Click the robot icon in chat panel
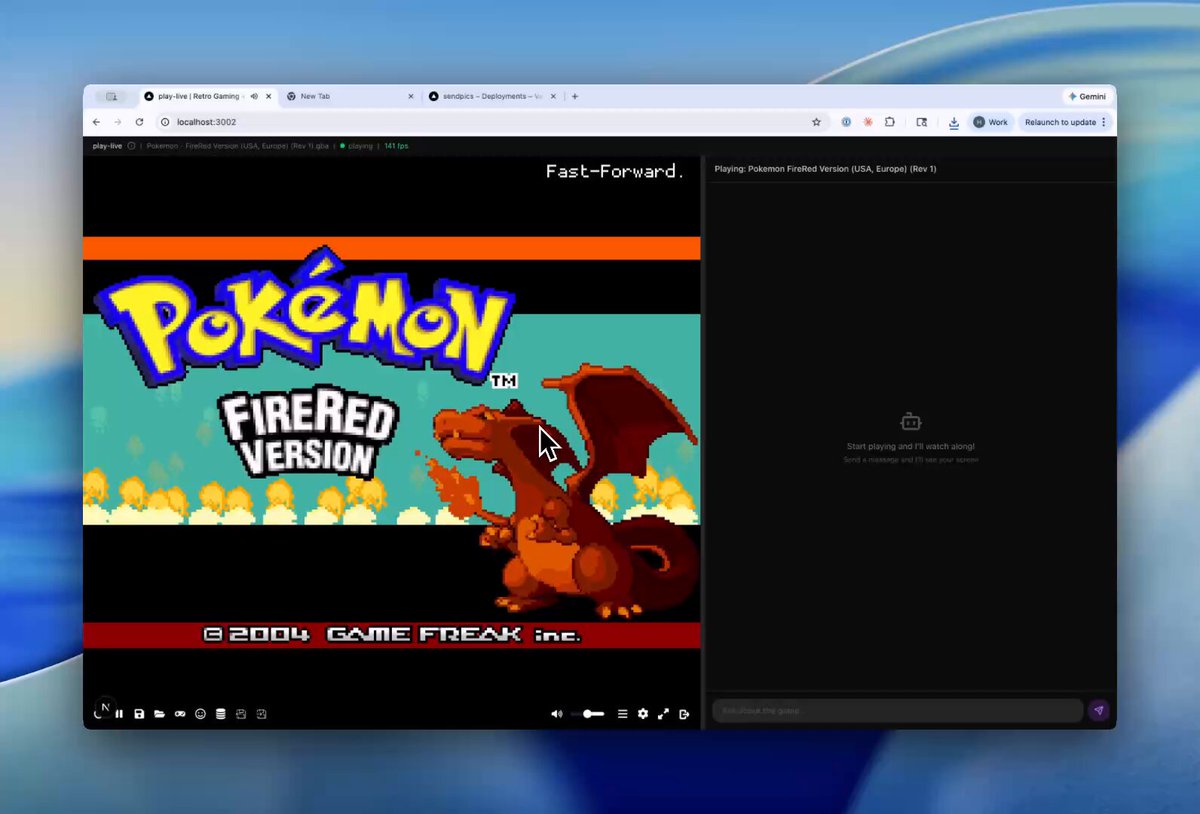Image resolution: width=1200 pixels, height=814 pixels. click(x=910, y=422)
